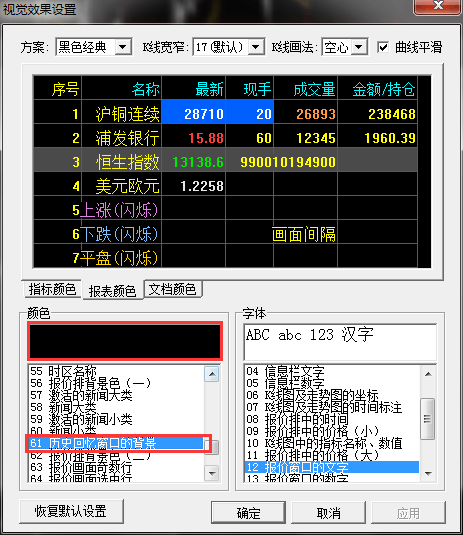
Task: Expand the K线宽窄 dropdown
Action: point(229,47)
